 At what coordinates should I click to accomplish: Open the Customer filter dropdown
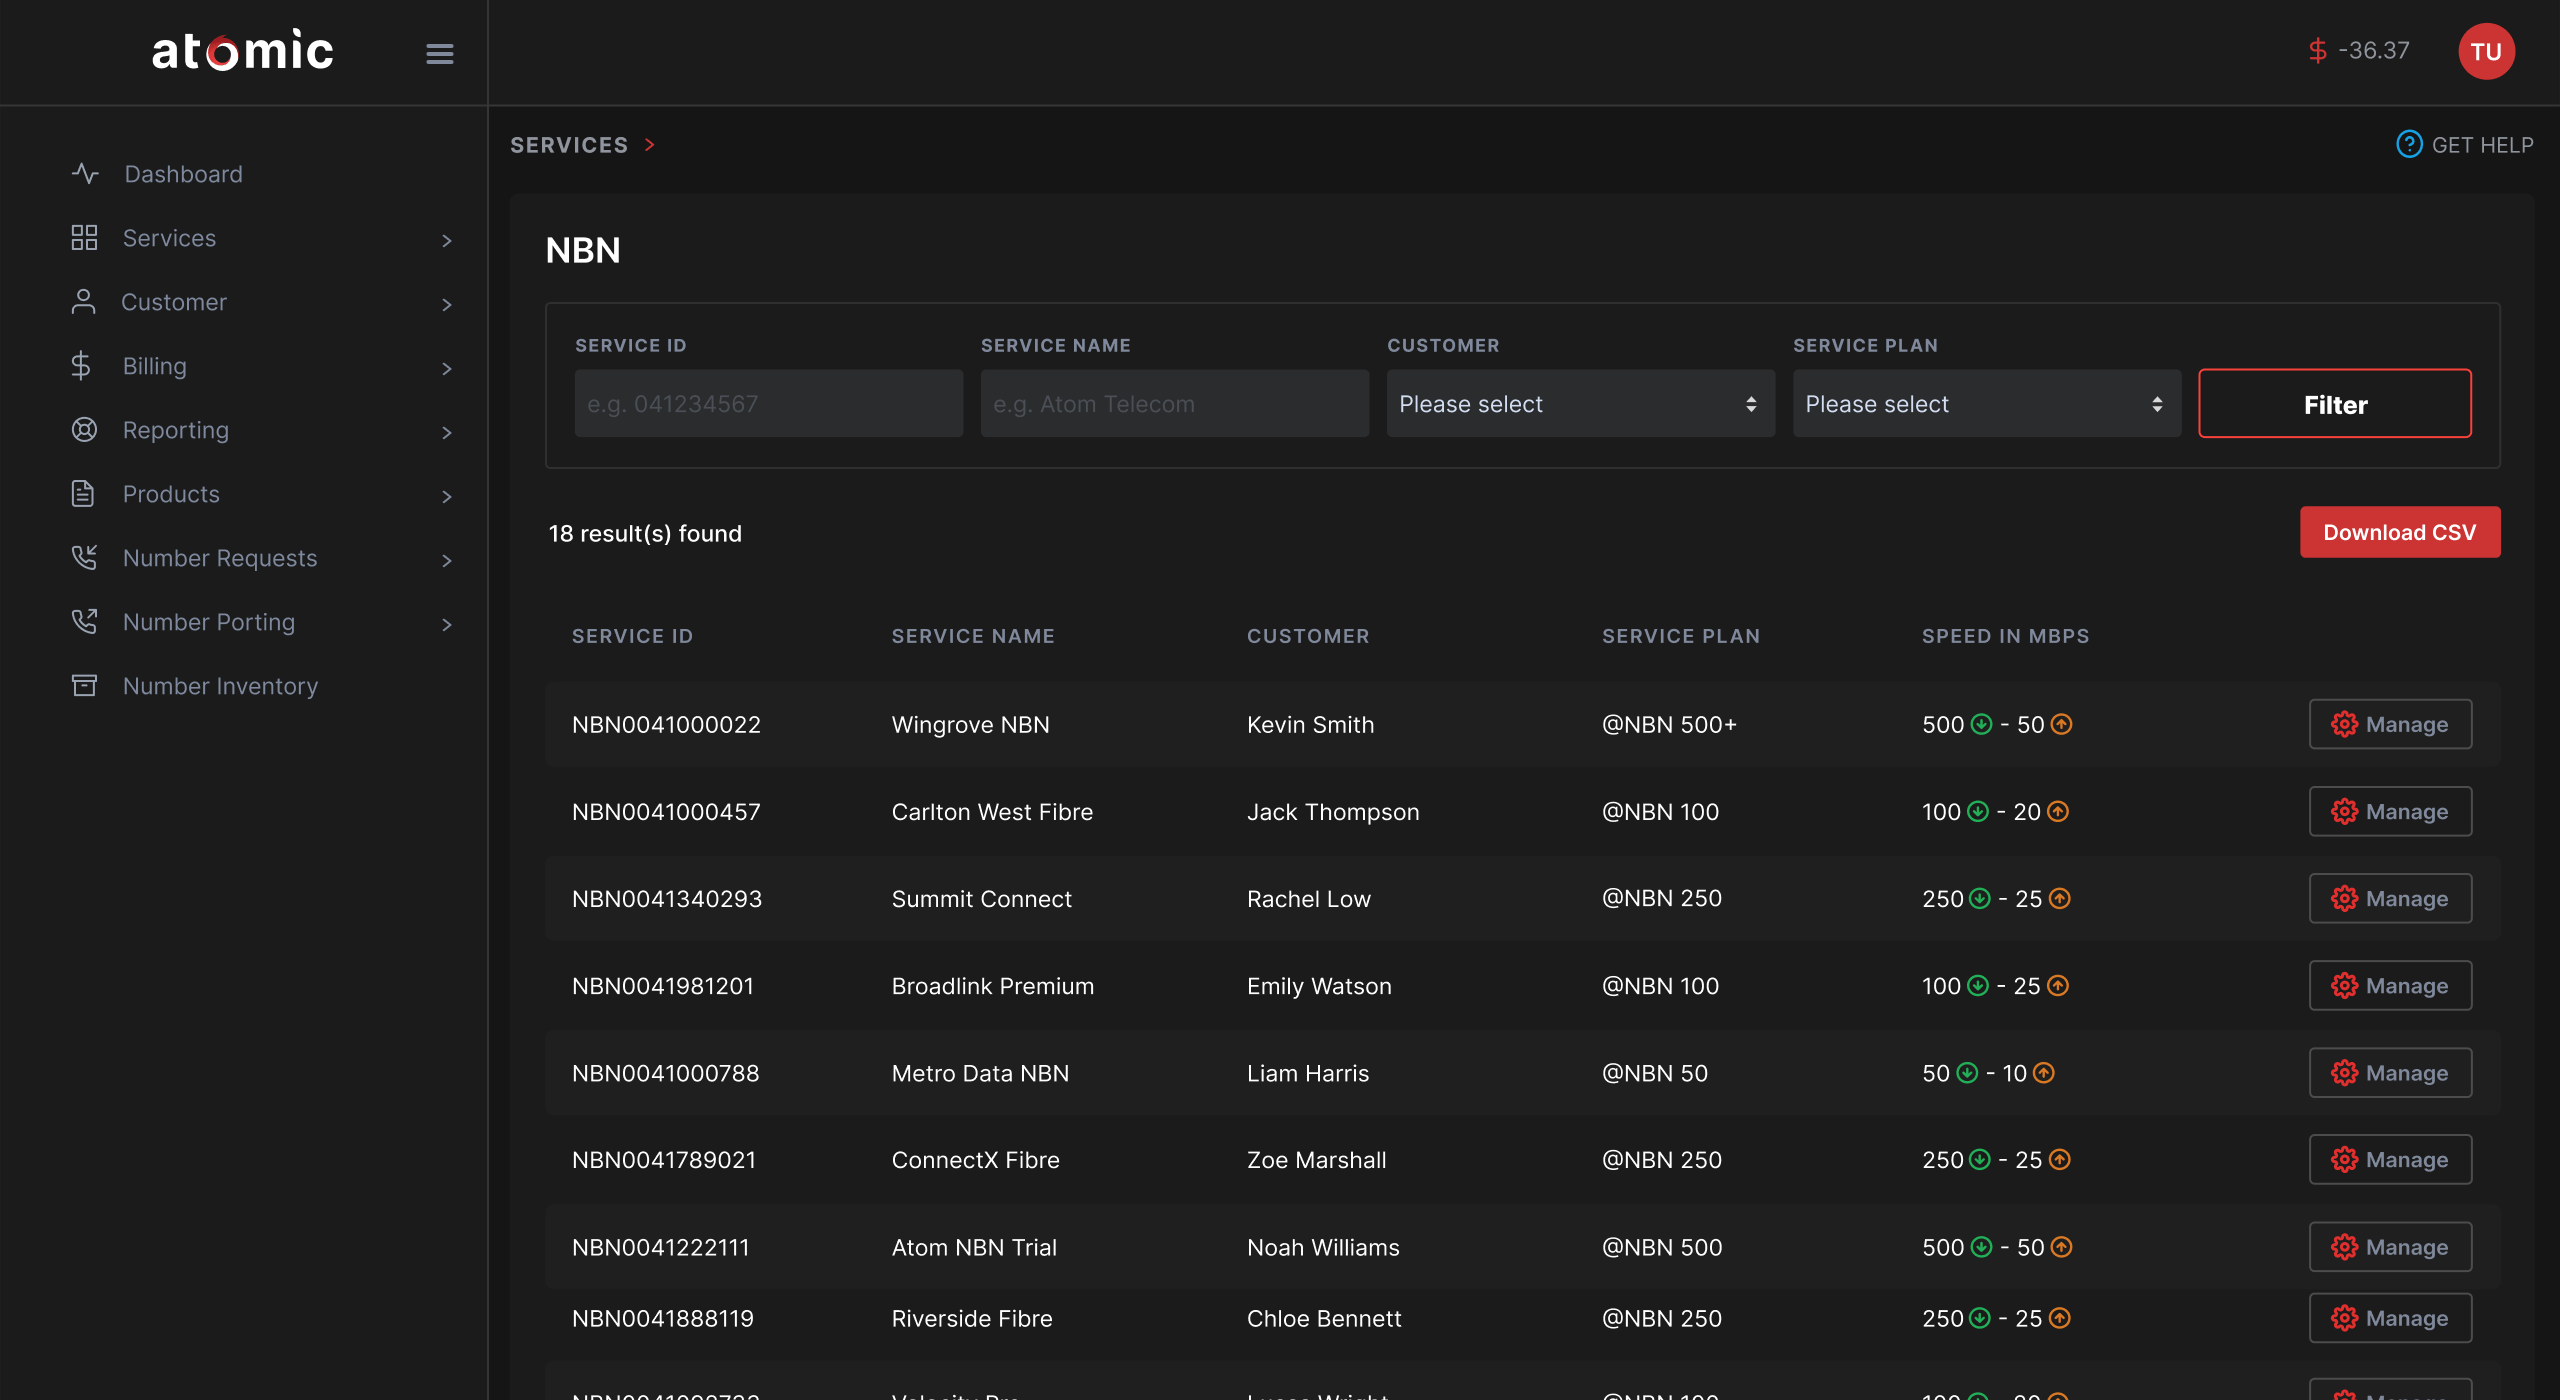(x=1580, y=404)
